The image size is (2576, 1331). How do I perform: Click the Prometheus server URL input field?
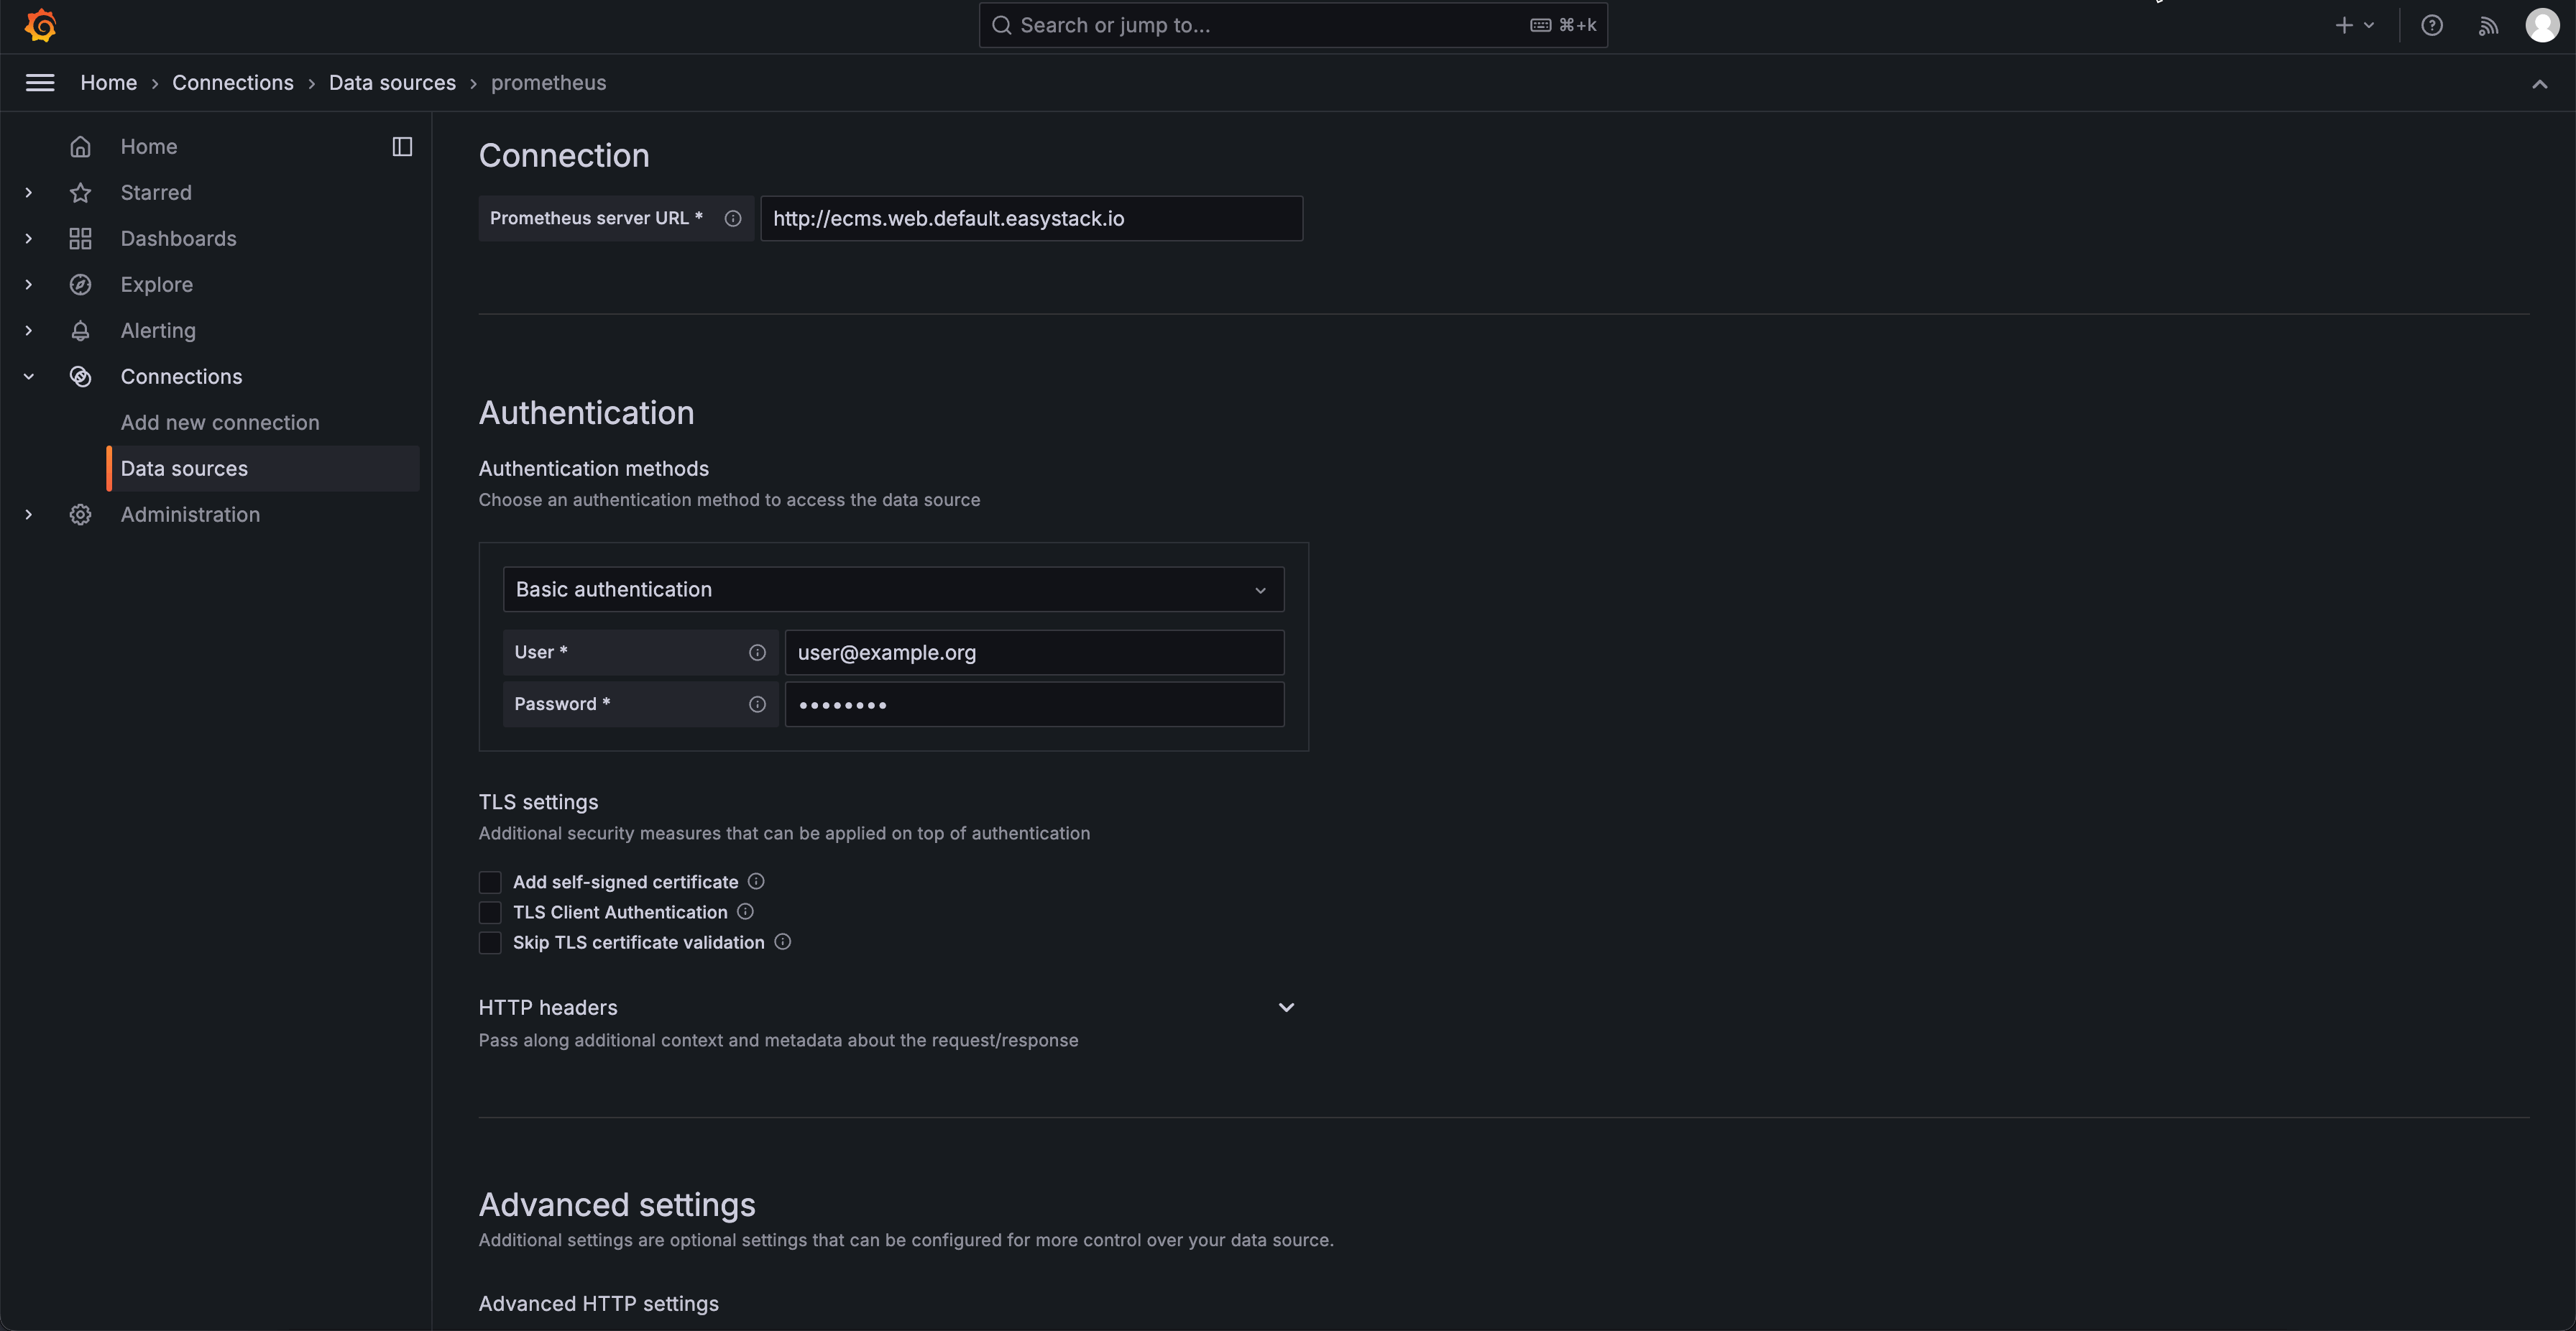click(1030, 219)
